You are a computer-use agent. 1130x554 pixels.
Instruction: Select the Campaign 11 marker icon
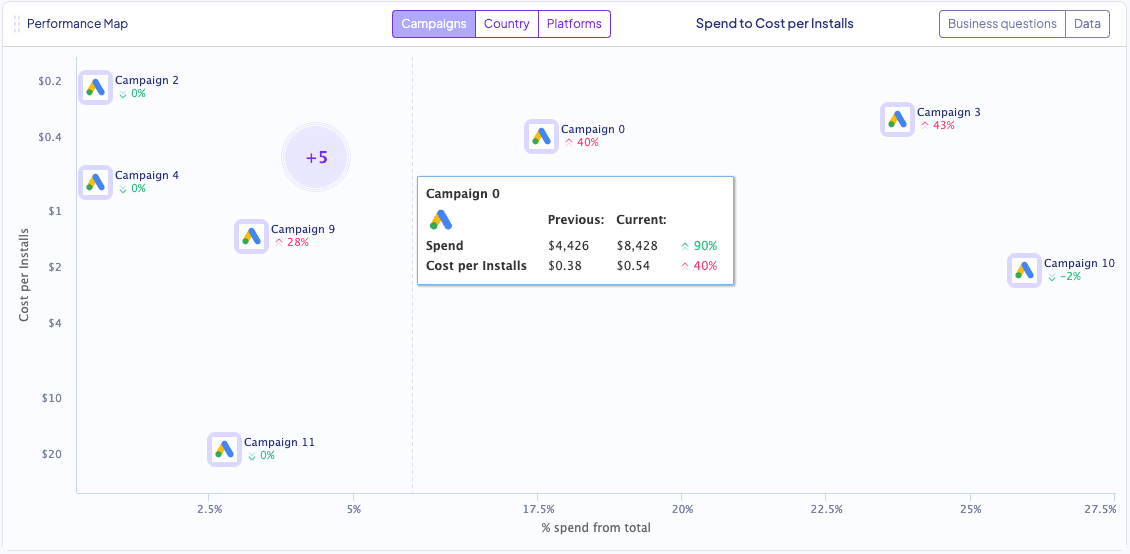coord(224,450)
